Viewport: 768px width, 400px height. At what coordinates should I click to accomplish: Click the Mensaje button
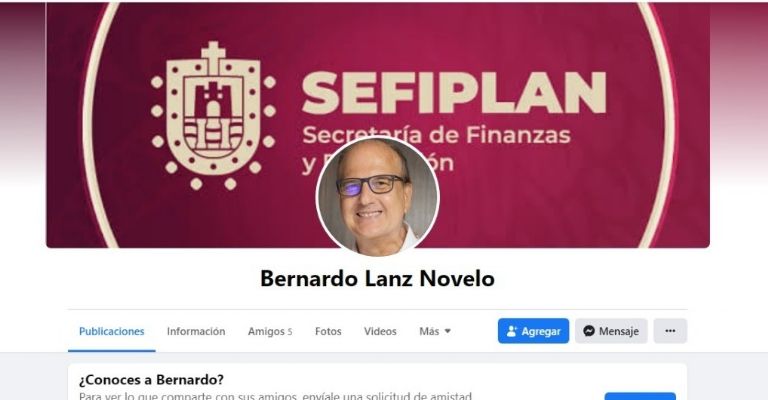611,331
